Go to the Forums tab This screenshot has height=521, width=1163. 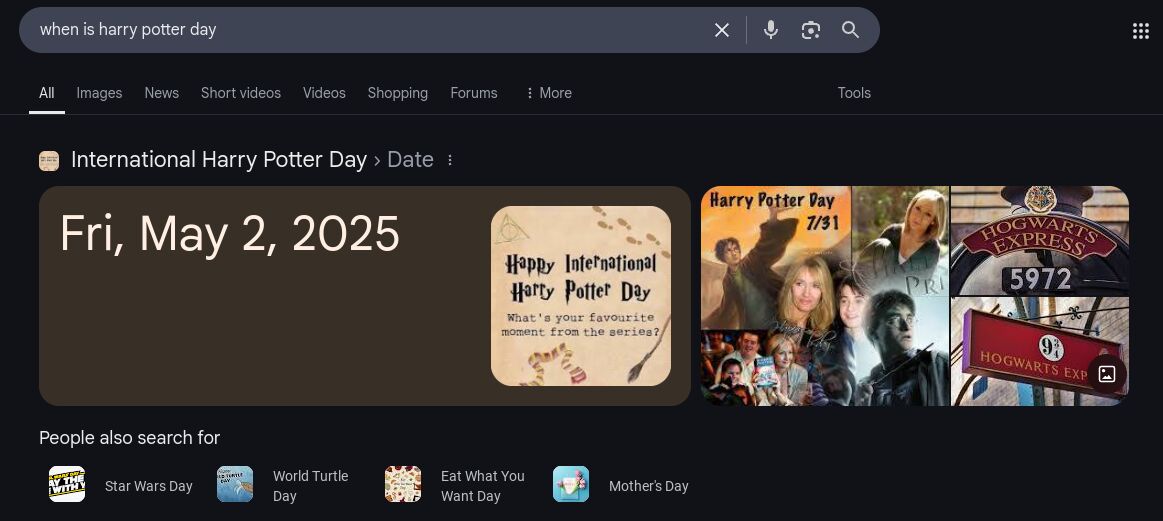474,94
